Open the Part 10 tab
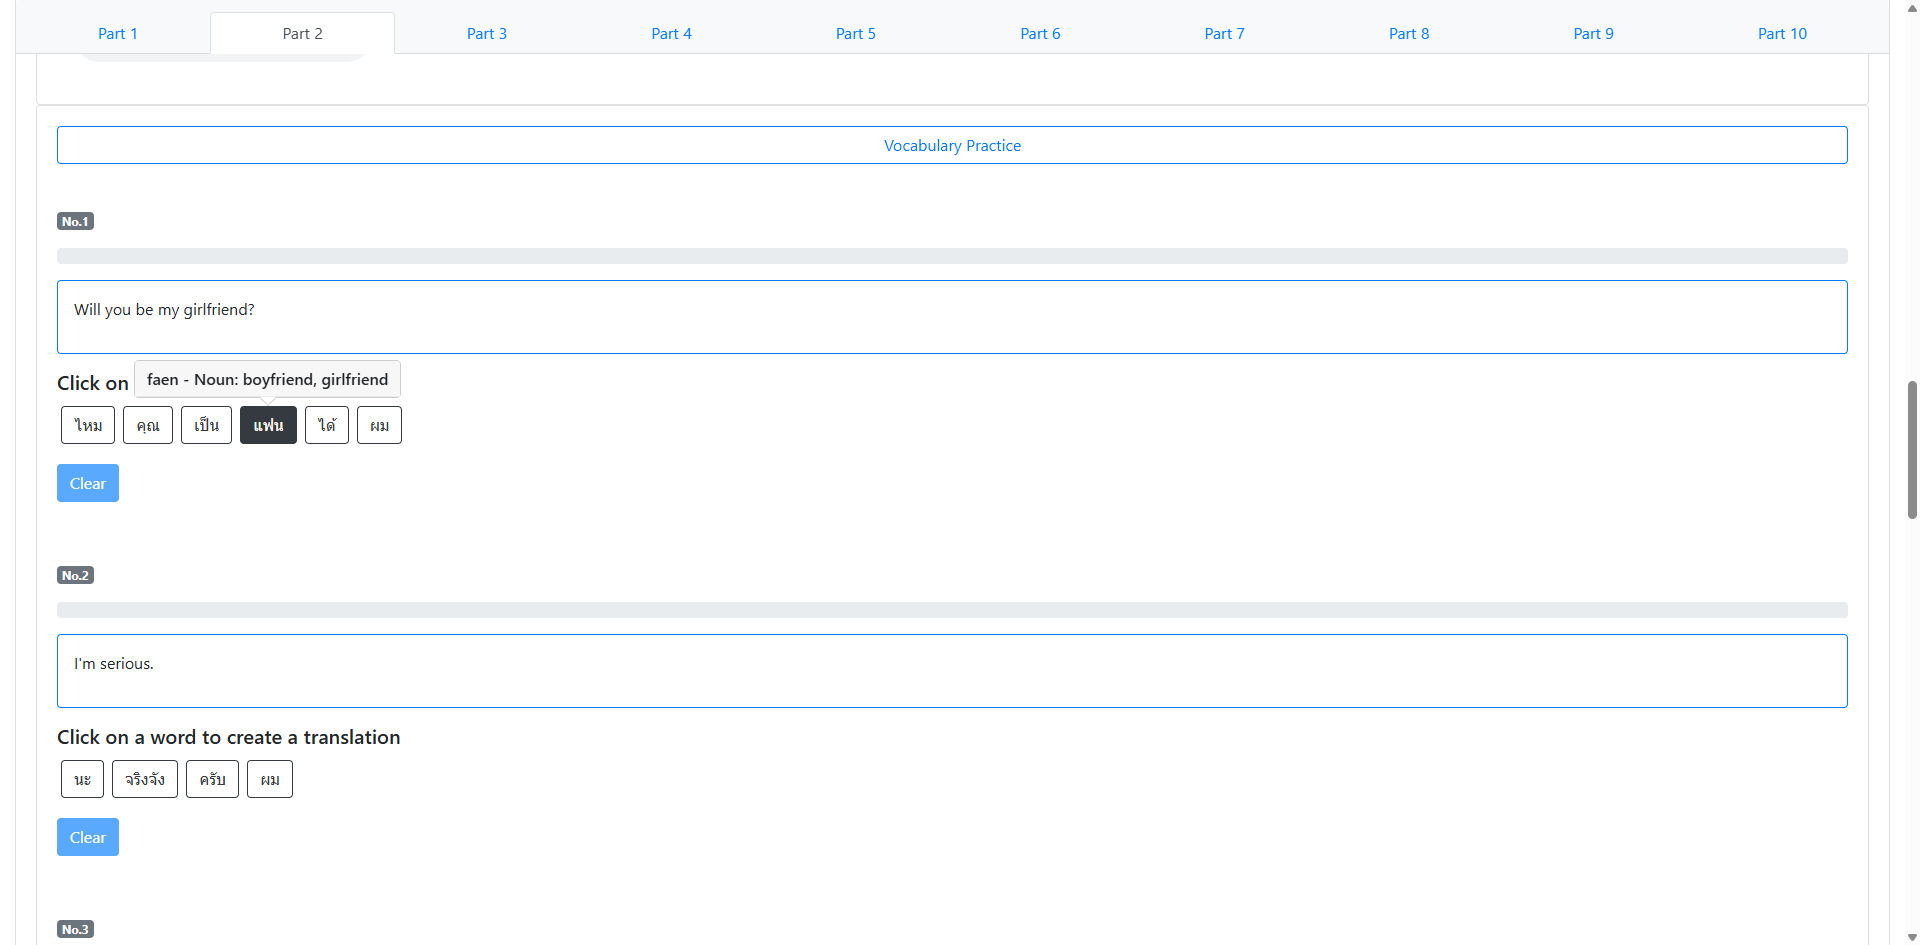The width and height of the screenshot is (1920, 945). point(1781,33)
